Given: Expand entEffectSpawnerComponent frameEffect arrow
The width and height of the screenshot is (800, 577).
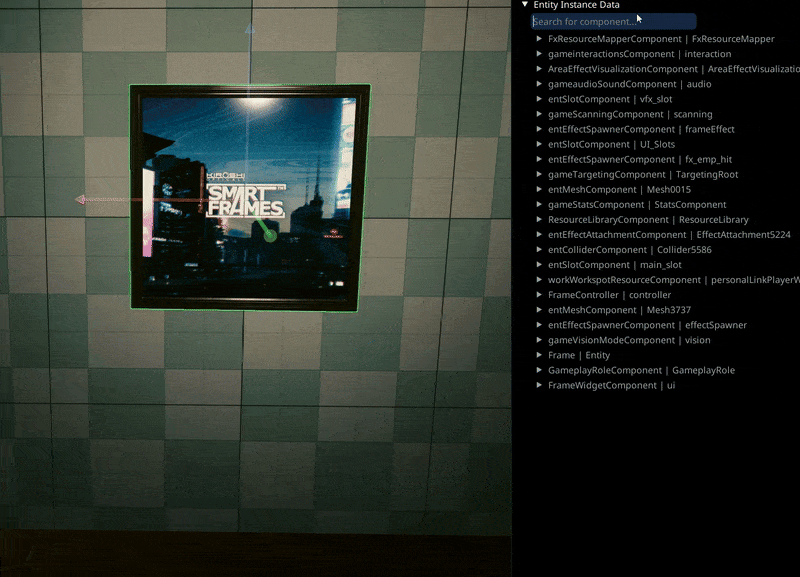Looking at the screenshot, I should (540, 129).
